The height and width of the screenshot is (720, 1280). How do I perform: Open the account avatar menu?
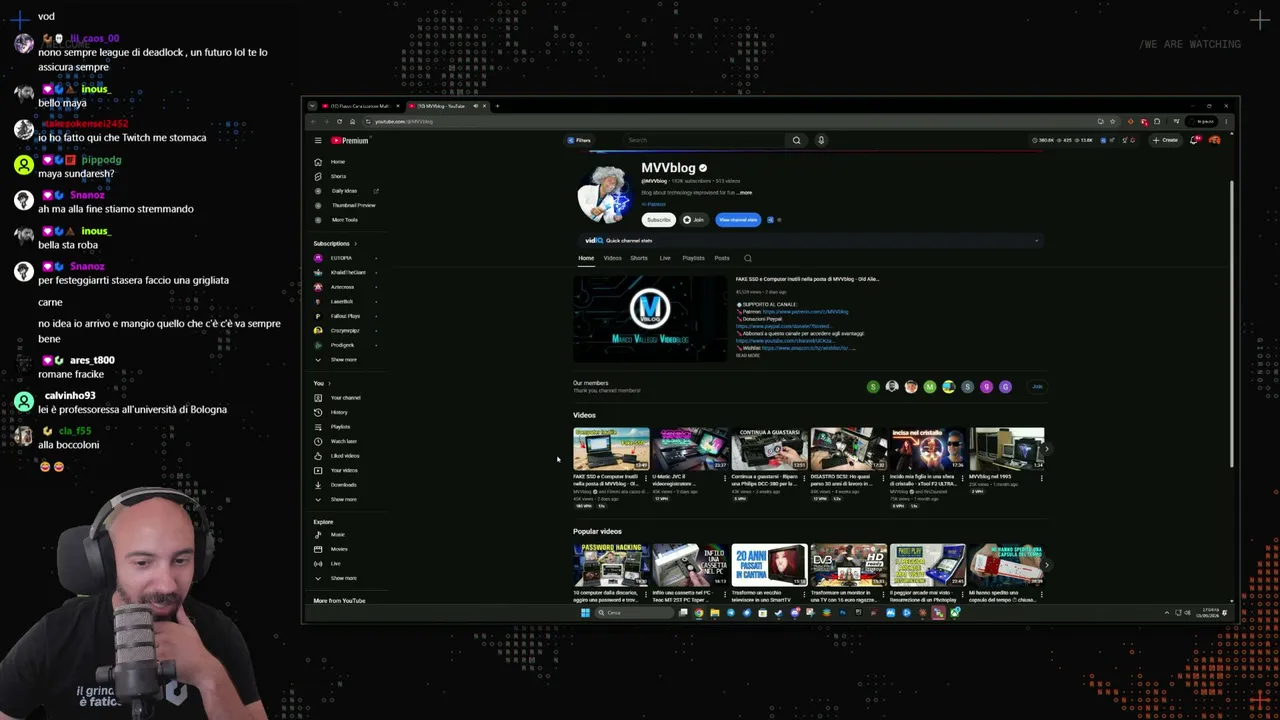1214,140
